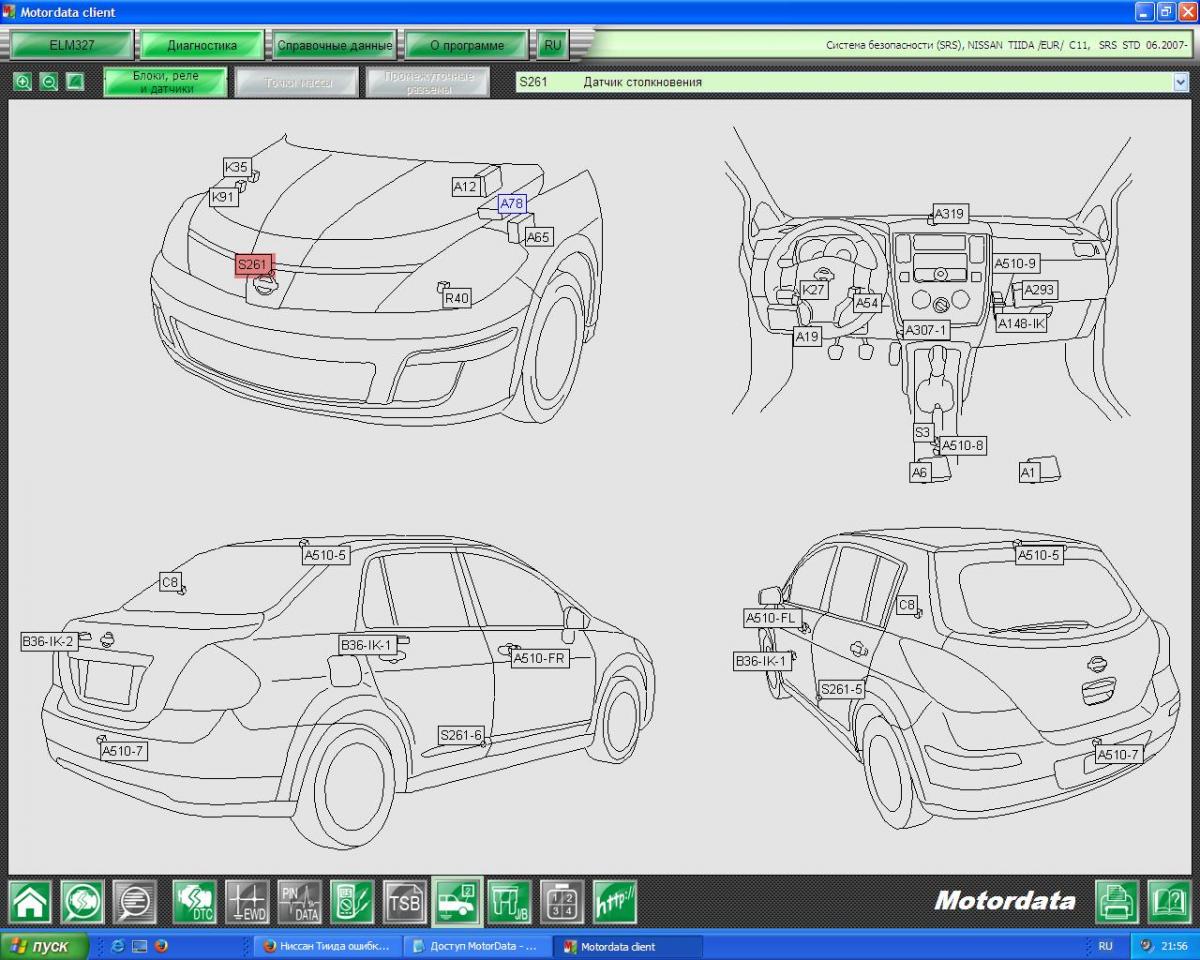This screenshot has width=1200, height=960.
Task: Select the A148-IK component label
Action: coord(1022,324)
